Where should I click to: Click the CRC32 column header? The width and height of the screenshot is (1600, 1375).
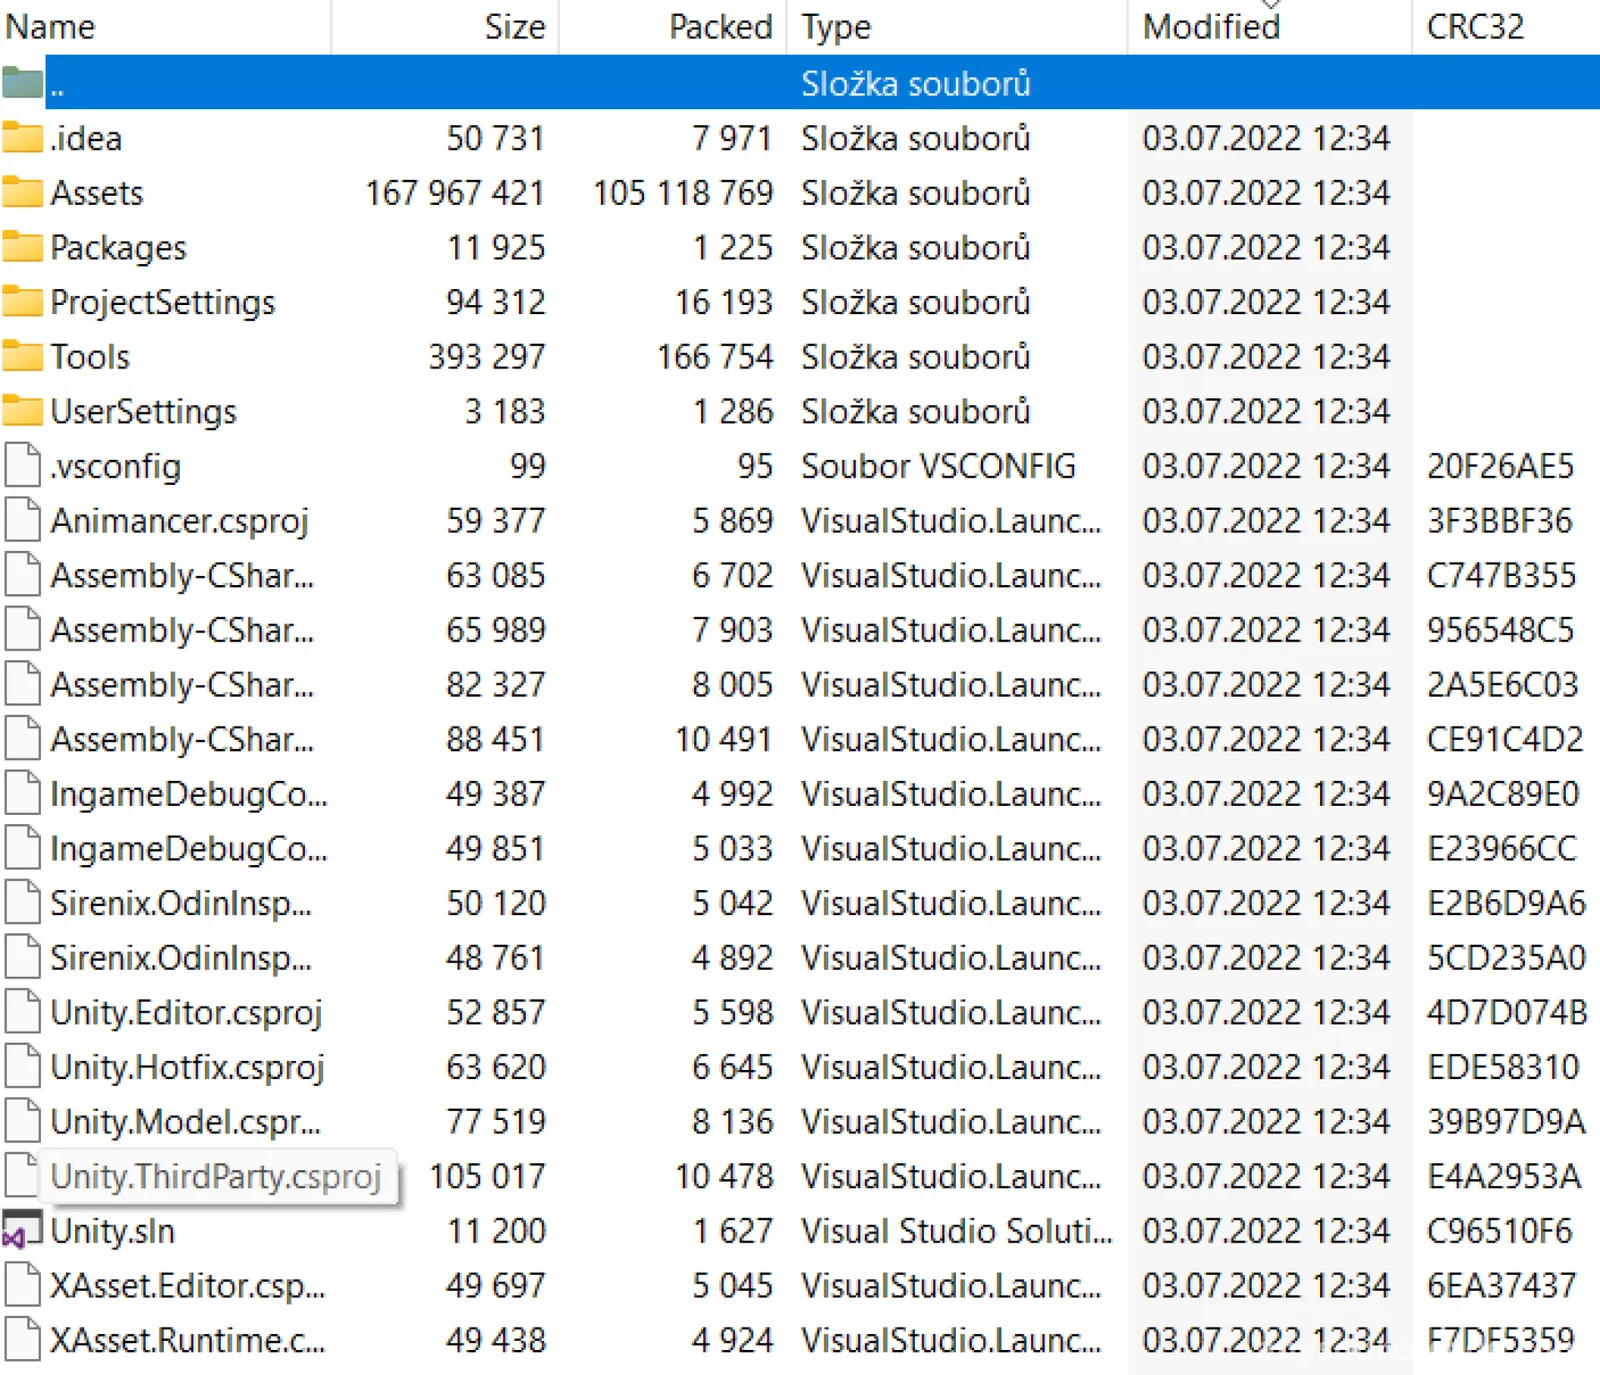coord(1475,27)
